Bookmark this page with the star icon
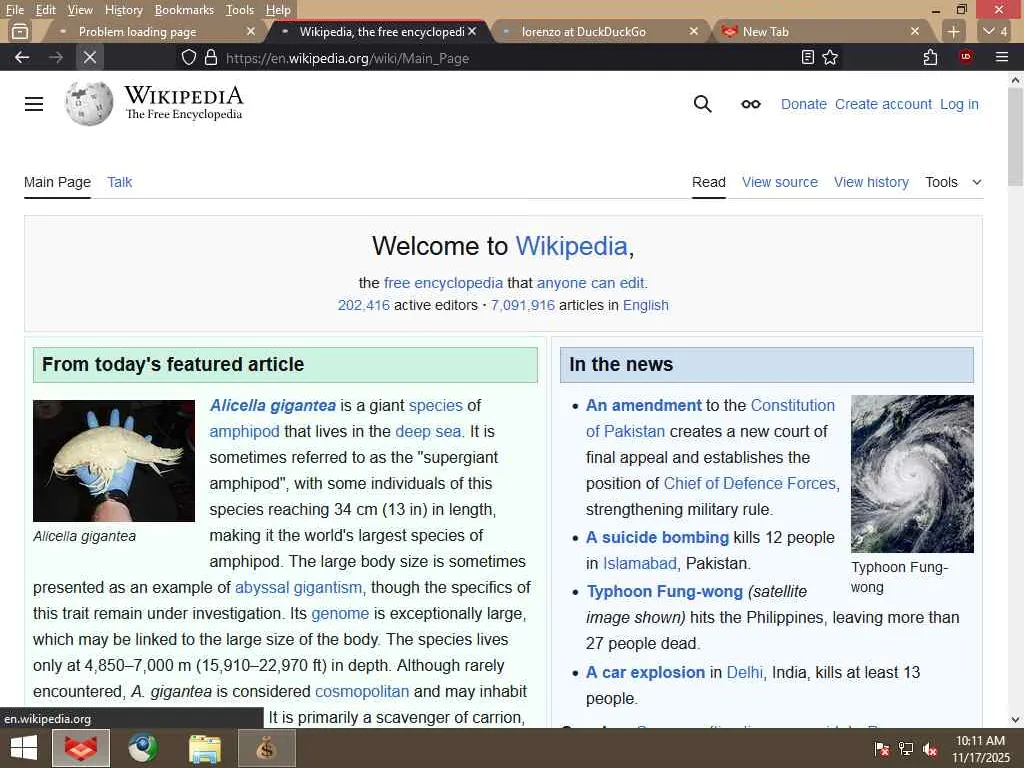This screenshot has width=1024, height=768. (830, 57)
